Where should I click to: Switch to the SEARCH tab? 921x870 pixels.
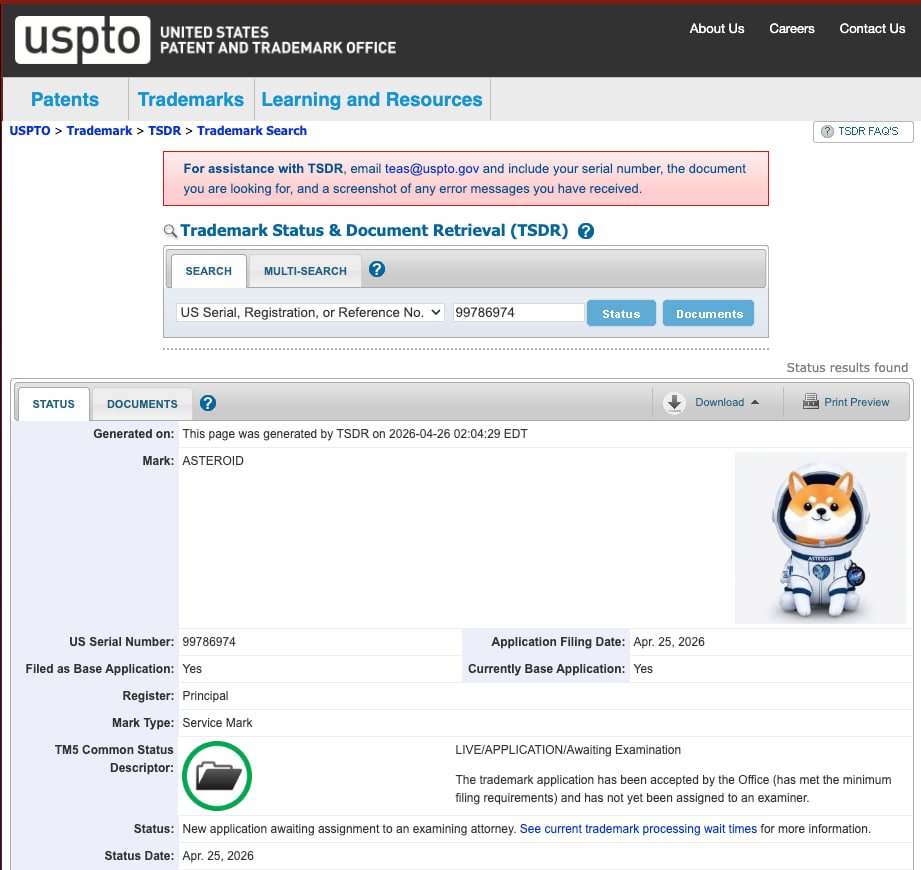tap(209, 271)
